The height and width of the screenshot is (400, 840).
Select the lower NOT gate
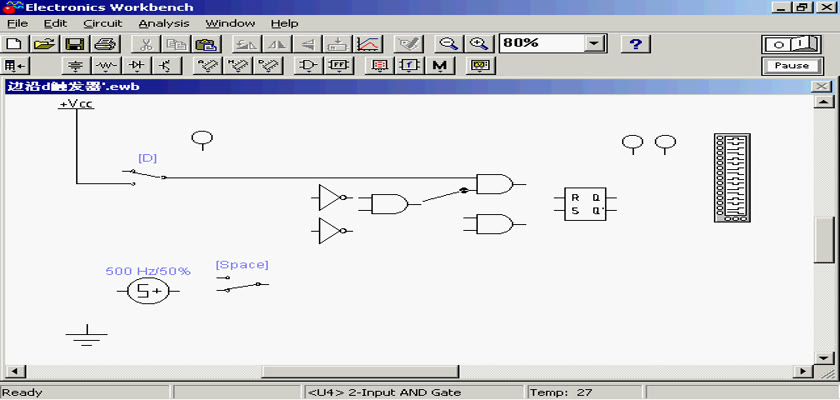[332, 231]
